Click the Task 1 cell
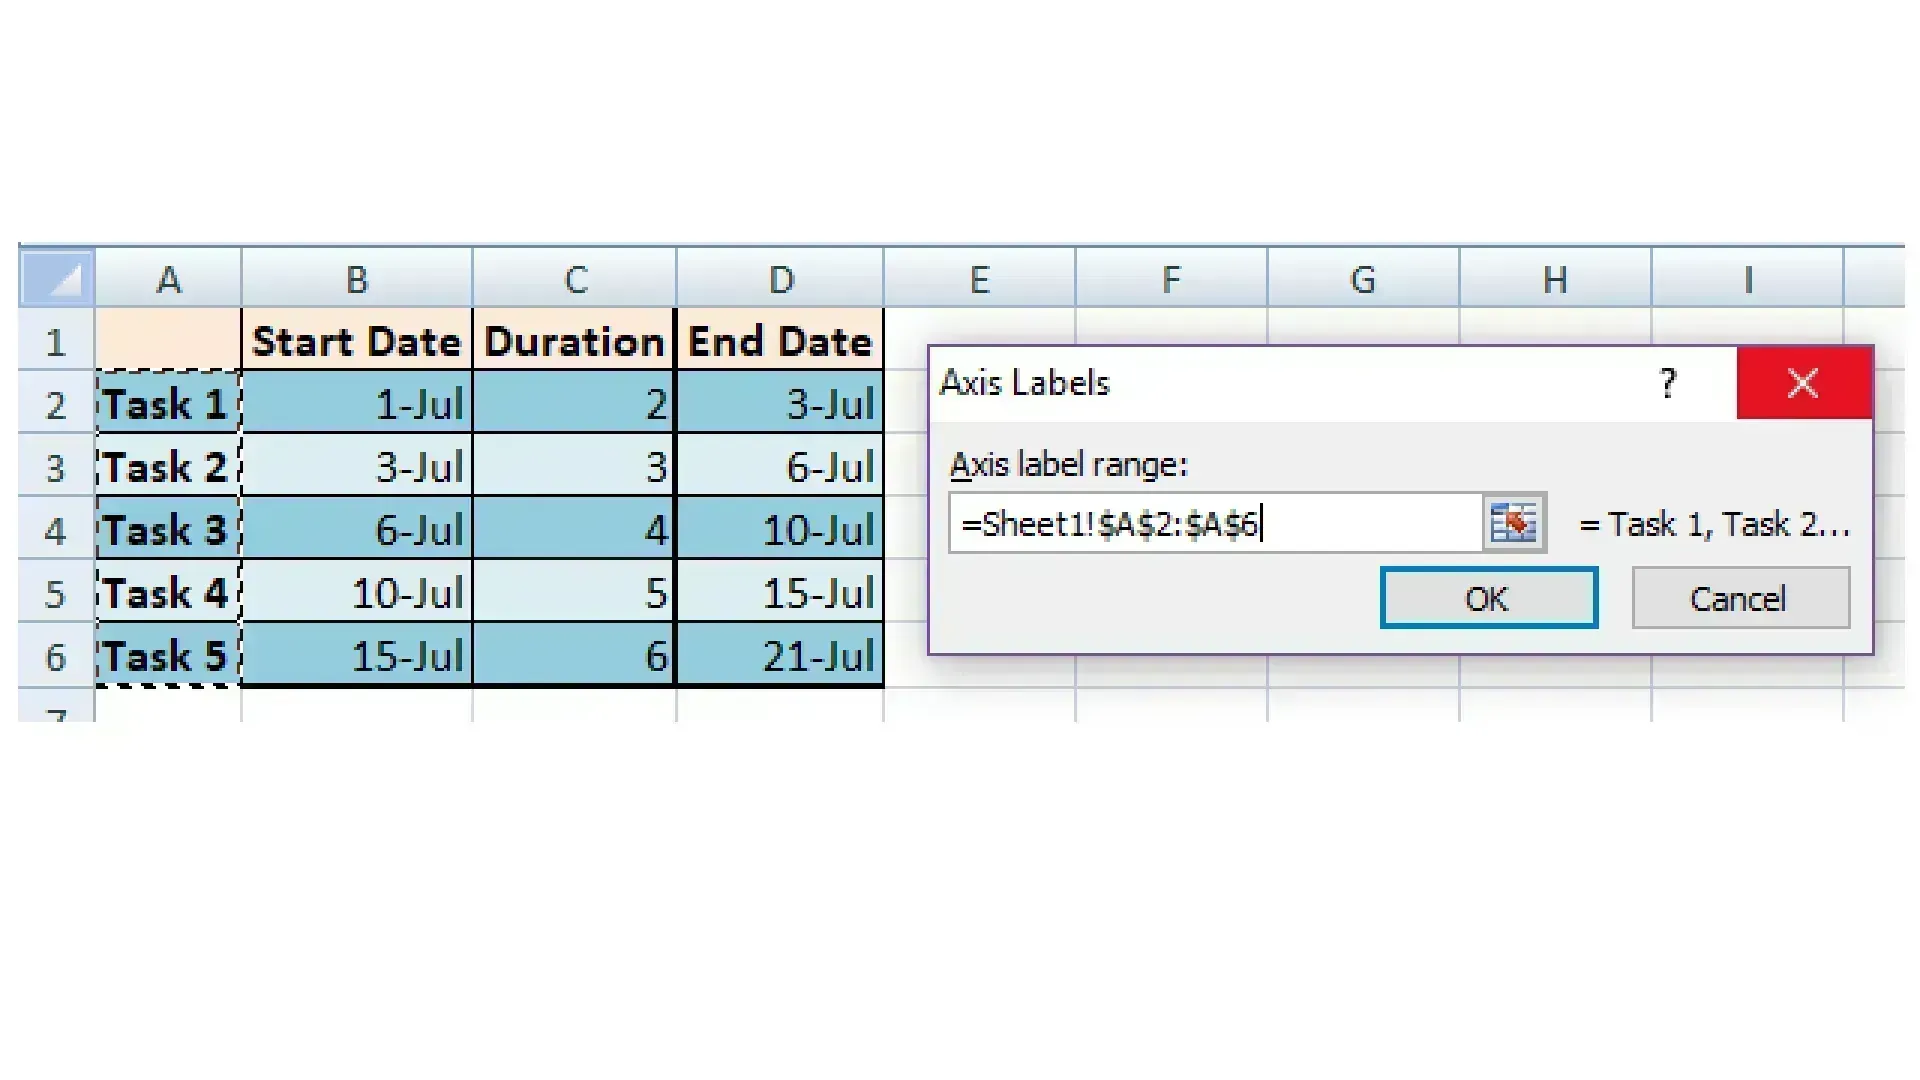The width and height of the screenshot is (1920, 1080). (x=168, y=404)
